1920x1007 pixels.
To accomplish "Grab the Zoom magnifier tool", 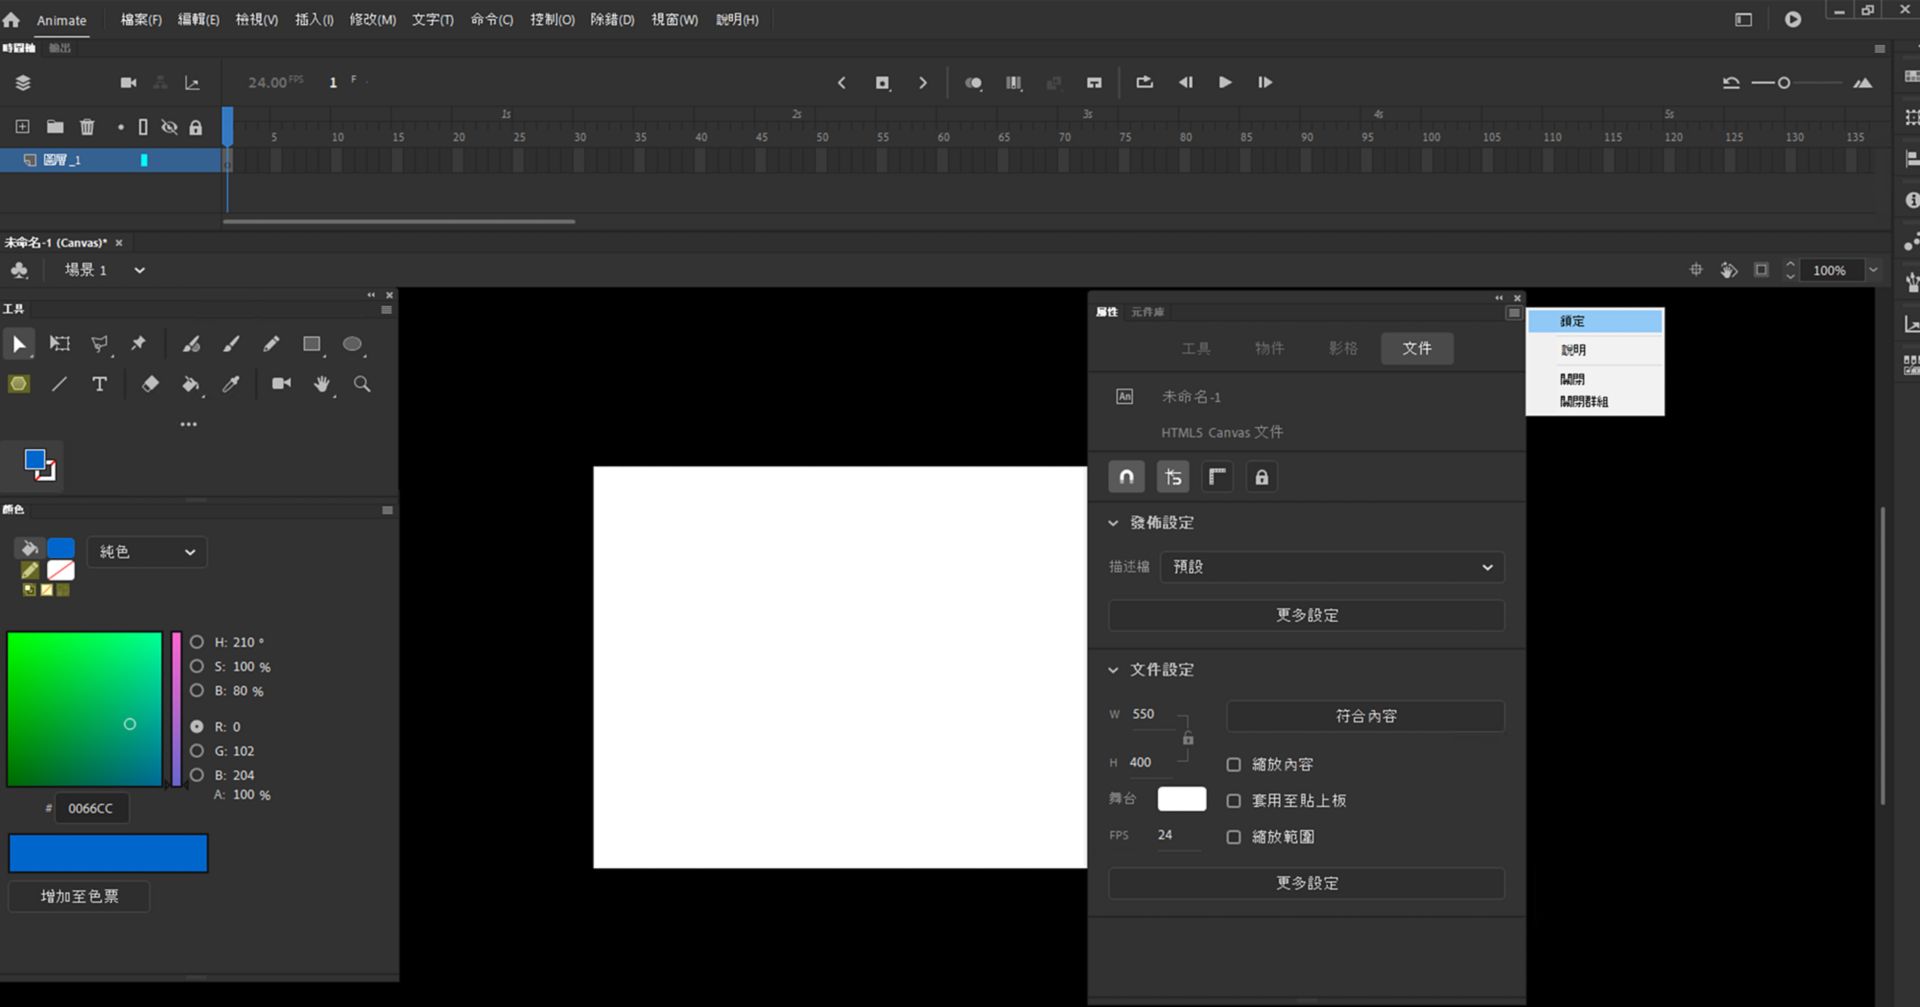I will coord(362,384).
